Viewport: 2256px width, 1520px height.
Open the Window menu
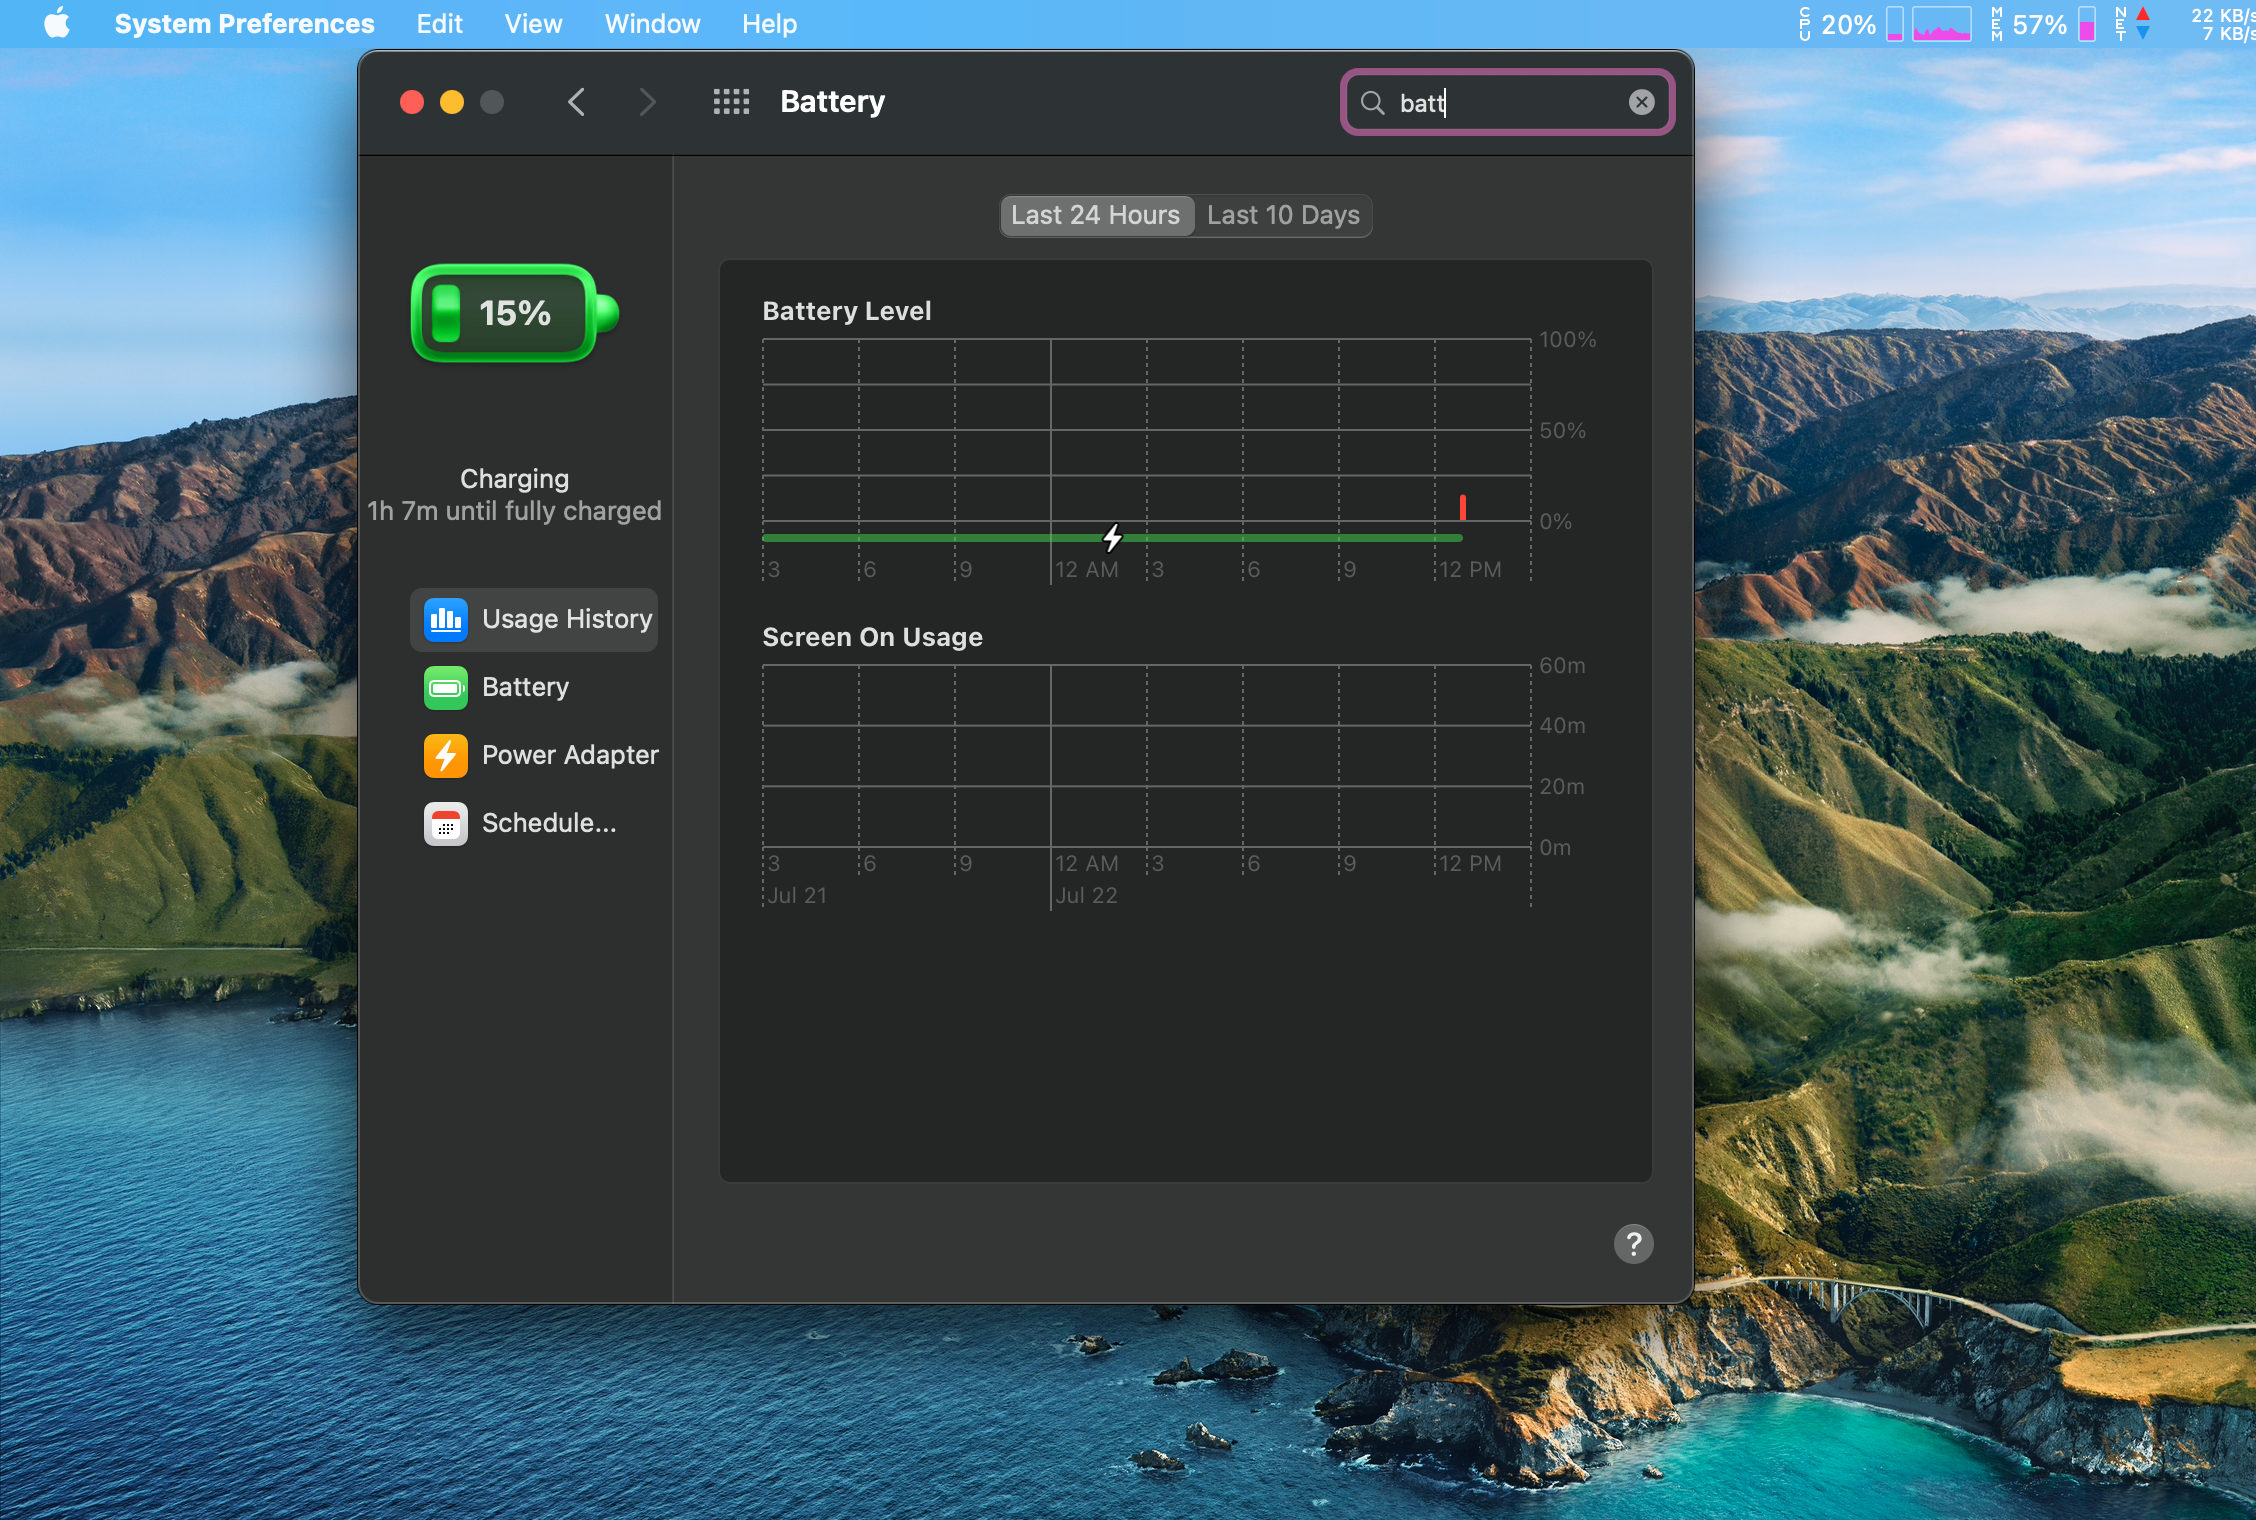652,23
